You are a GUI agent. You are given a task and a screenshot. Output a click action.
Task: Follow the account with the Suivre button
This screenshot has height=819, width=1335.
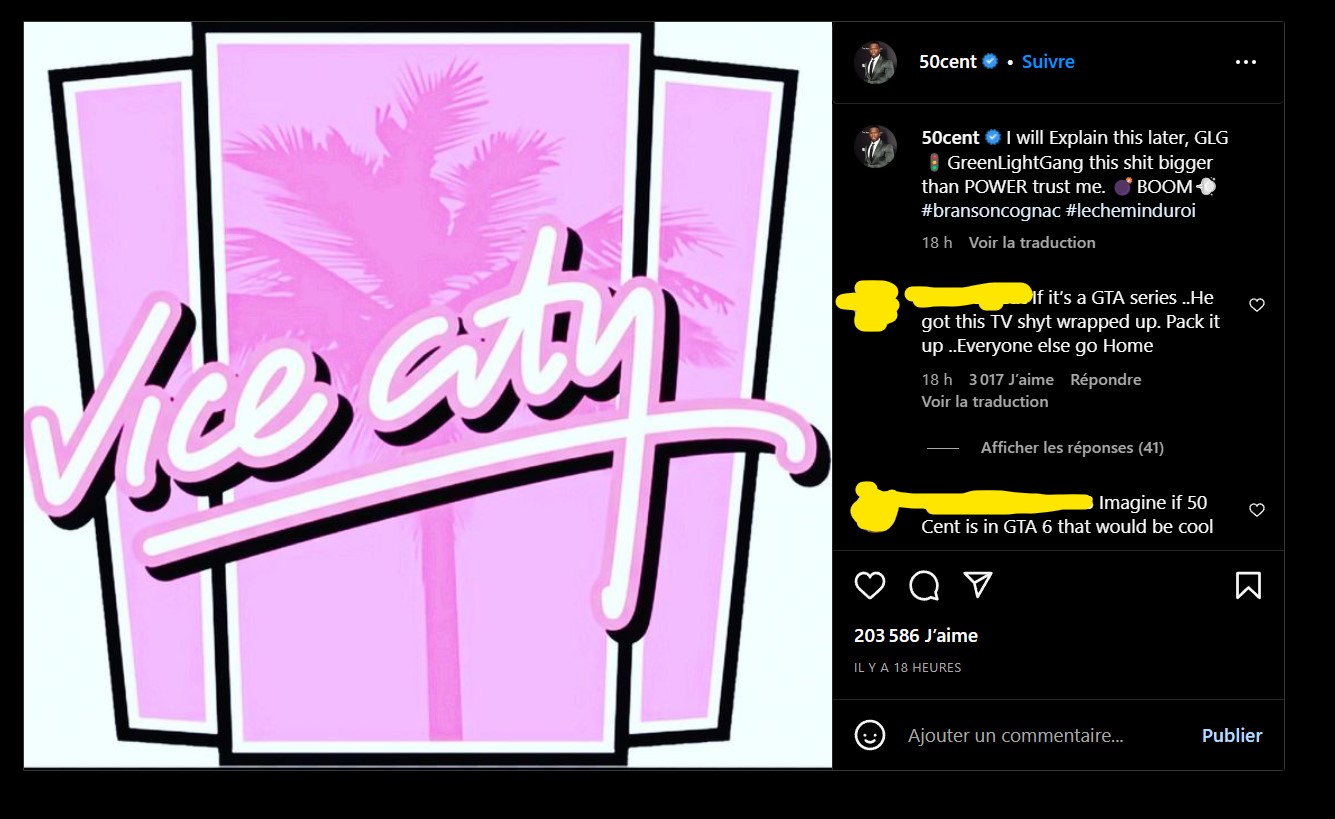(x=1048, y=62)
